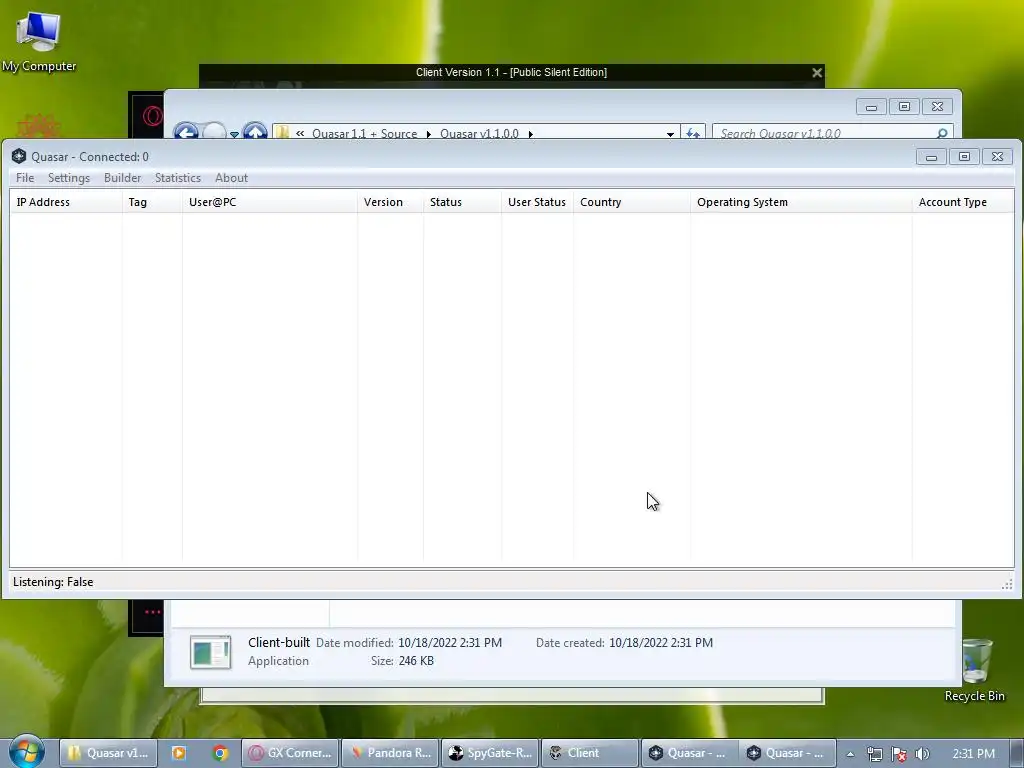This screenshot has height=768, width=1024.
Task: Click volume speaker tray icon
Action: click(922, 754)
